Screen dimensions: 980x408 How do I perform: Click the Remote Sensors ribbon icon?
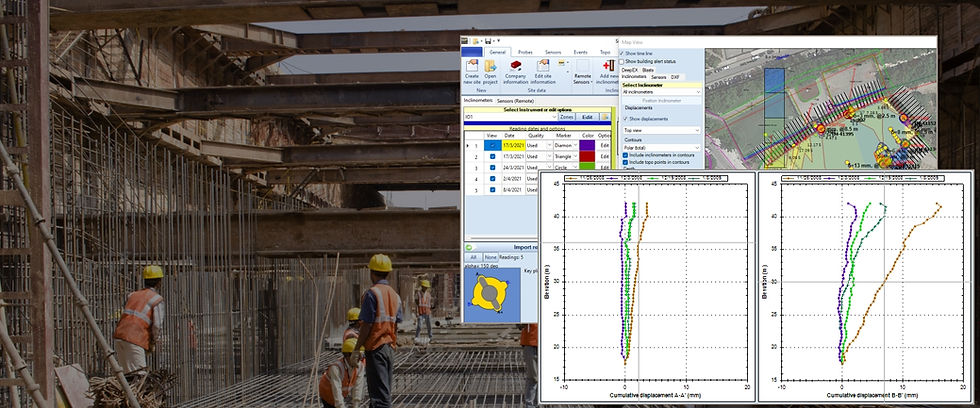(x=583, y=66)
